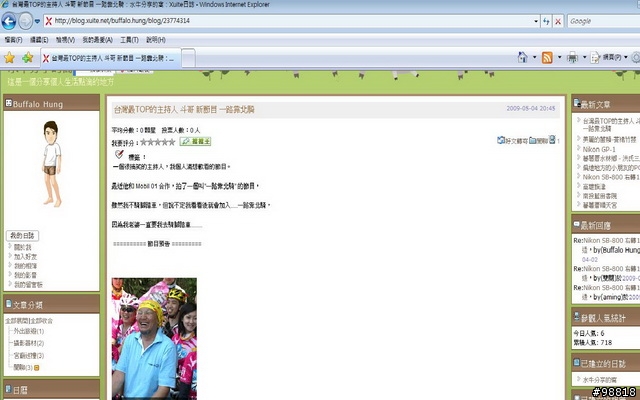This screenshot has width=640, height=400.
Task: Open the recent pages dropdown beside Forward
Action: tap(37, 21)
